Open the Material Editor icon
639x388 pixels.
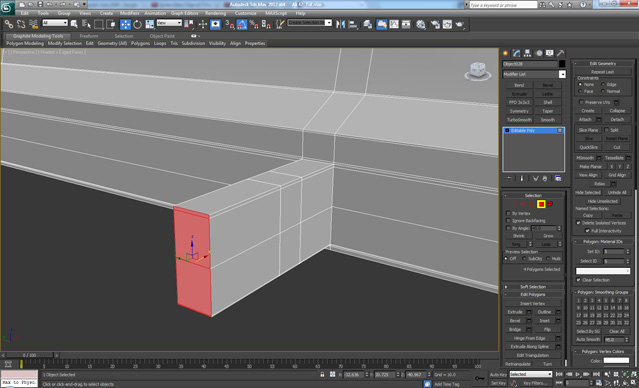tap(421, 24)
